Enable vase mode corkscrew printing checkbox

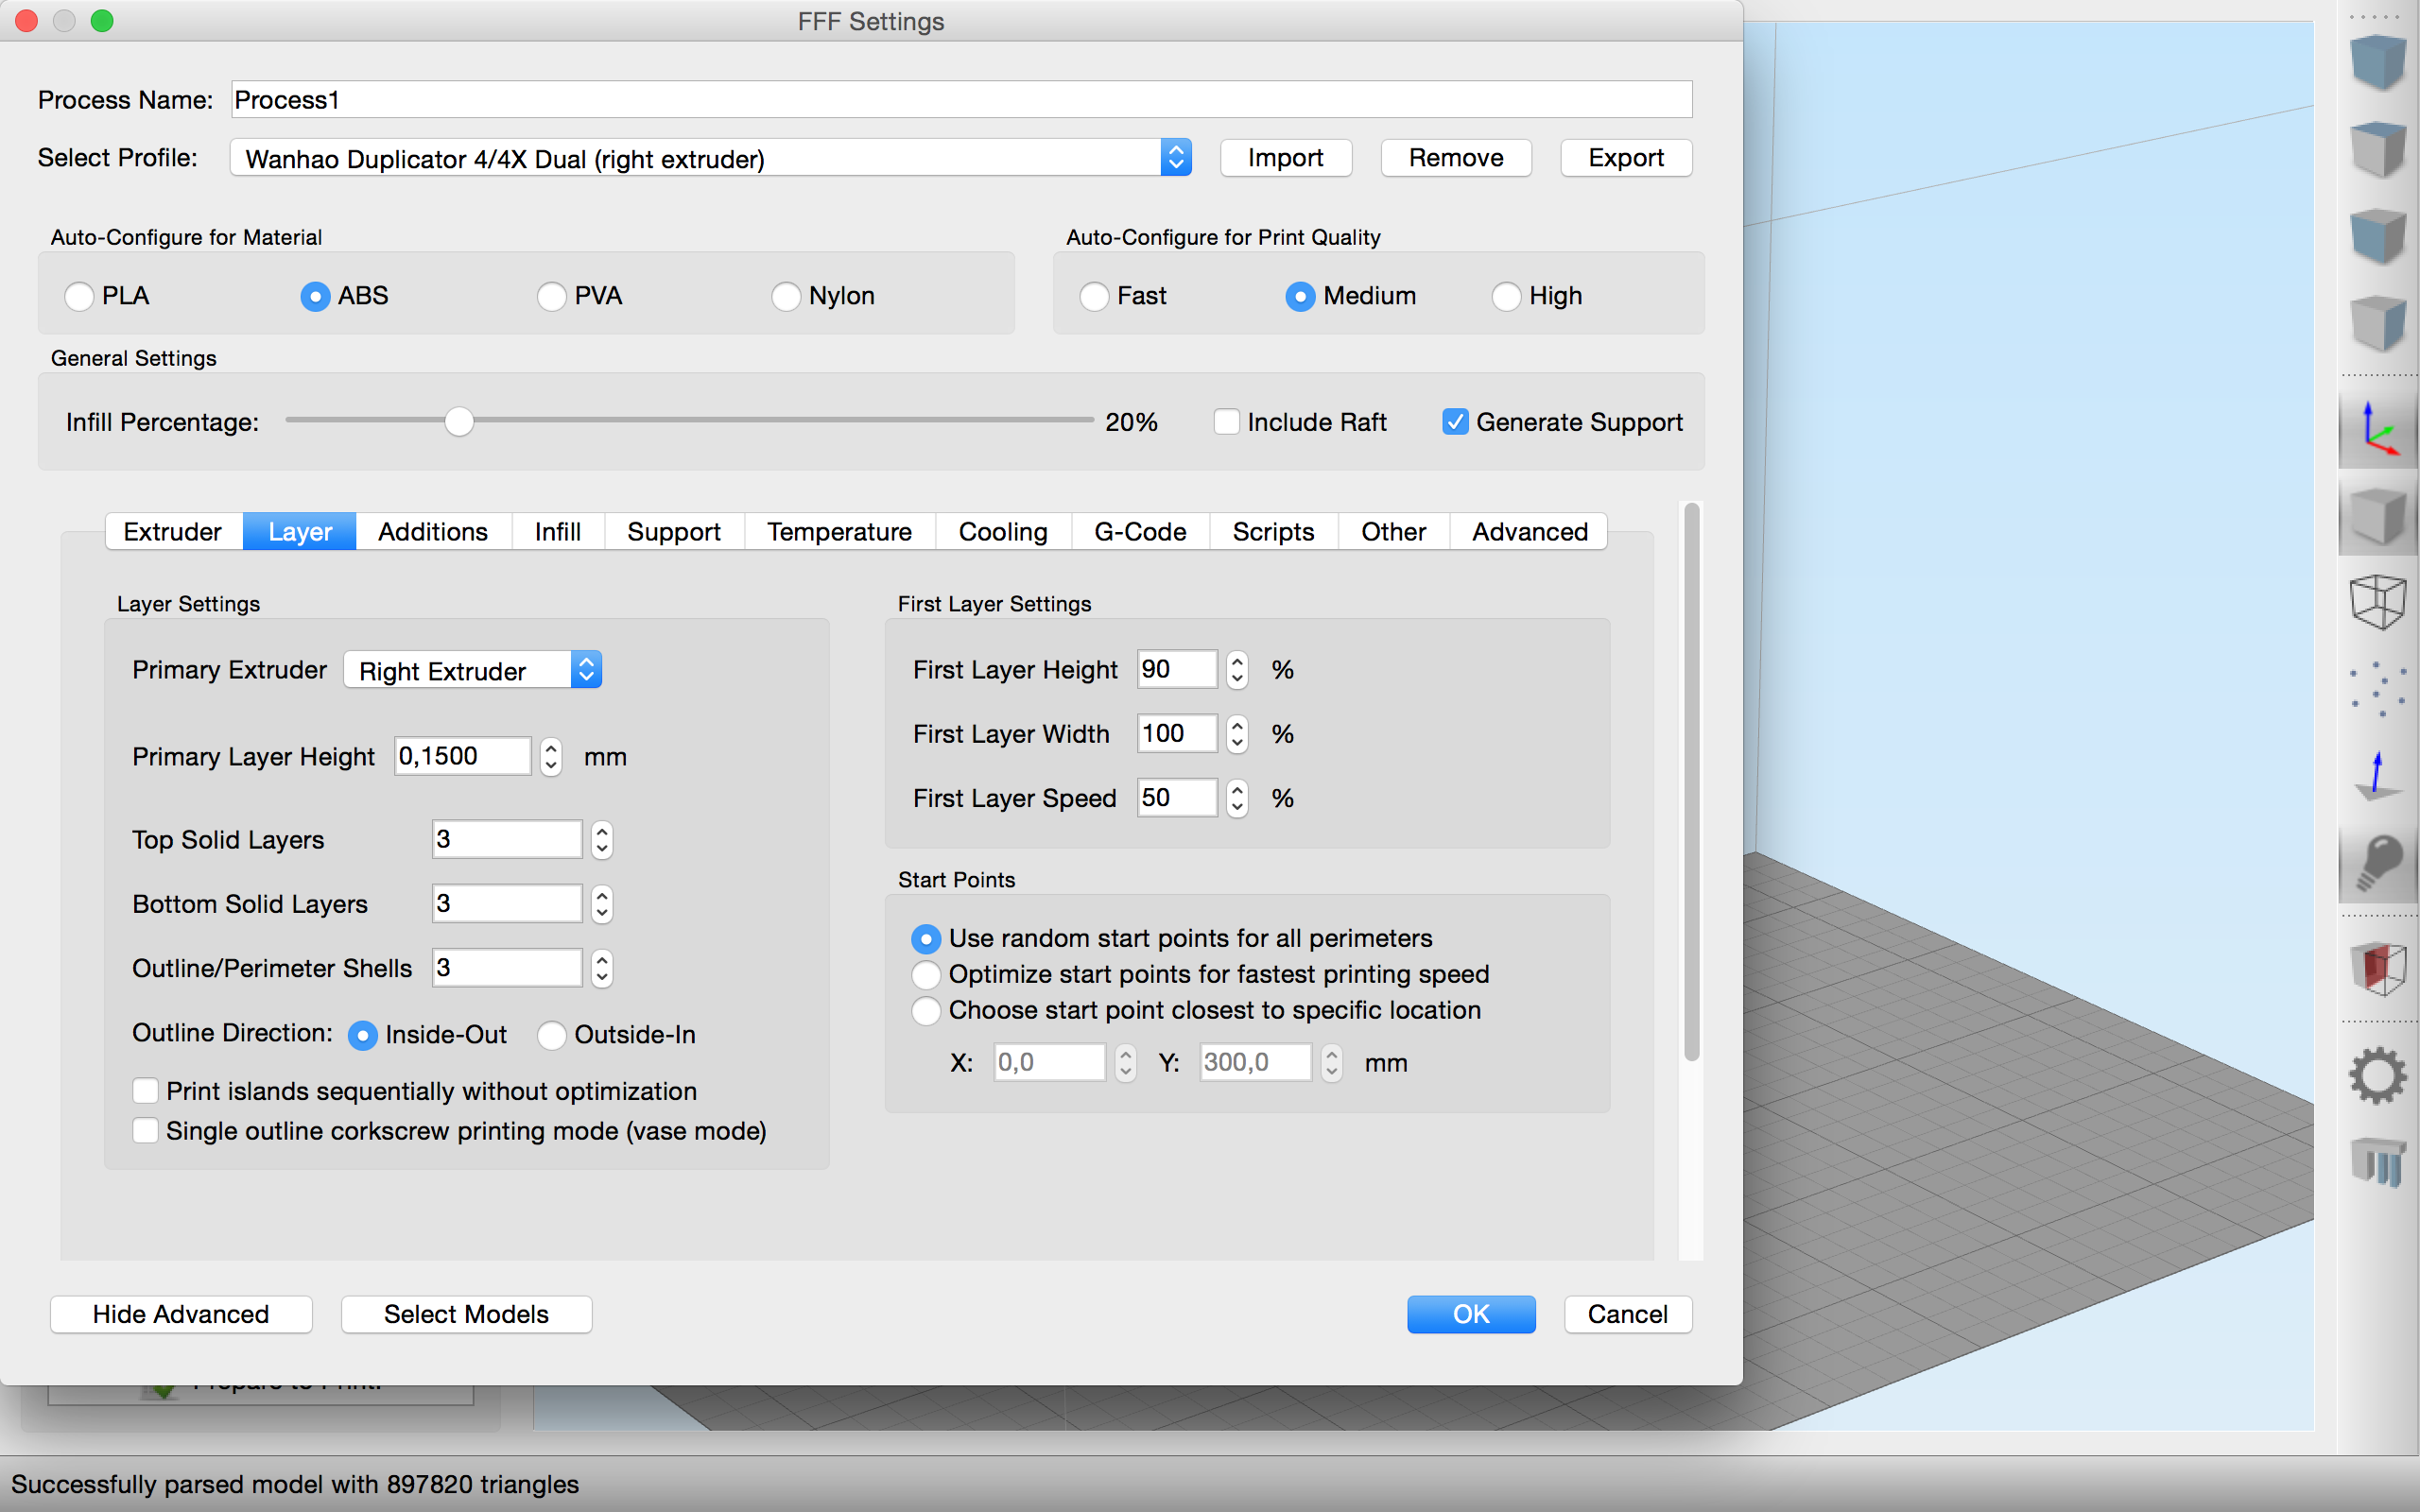(x=146, y=1131)
